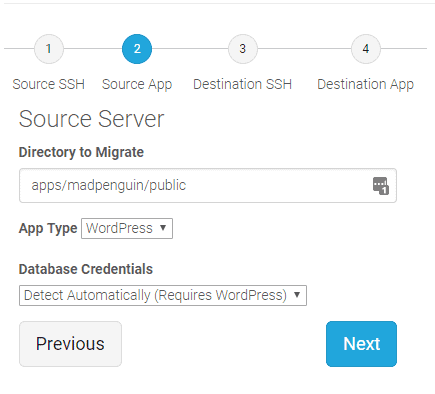
Task: Jump to step 4 circle
Action: pos(366,49)
